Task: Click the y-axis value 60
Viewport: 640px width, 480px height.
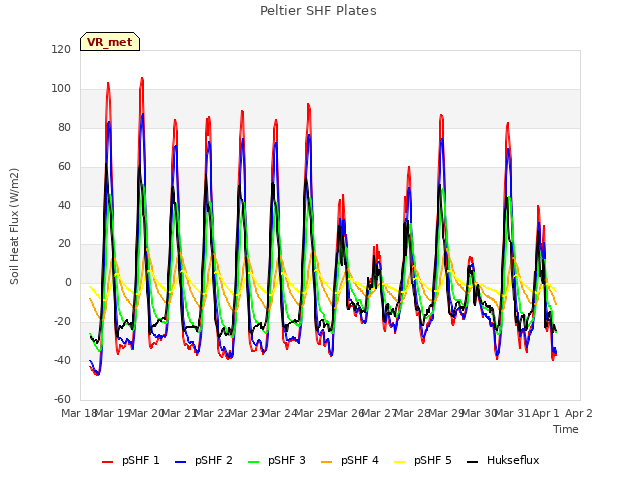Action: (x=64, y=166)
